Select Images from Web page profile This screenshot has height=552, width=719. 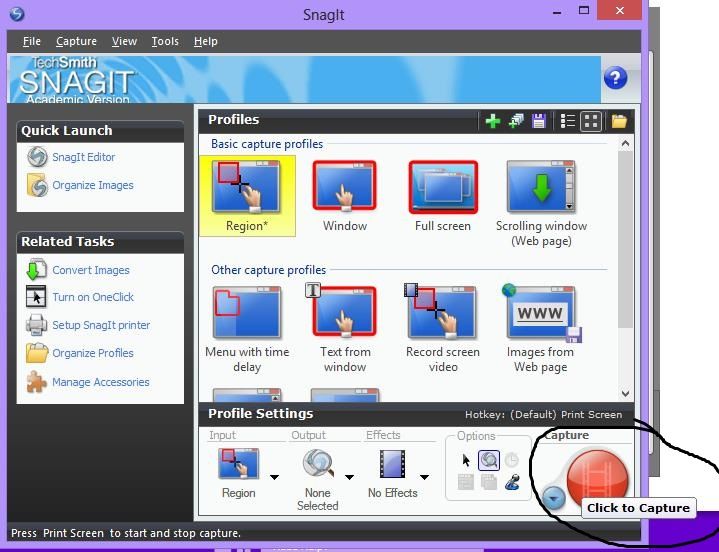point(541,329)
